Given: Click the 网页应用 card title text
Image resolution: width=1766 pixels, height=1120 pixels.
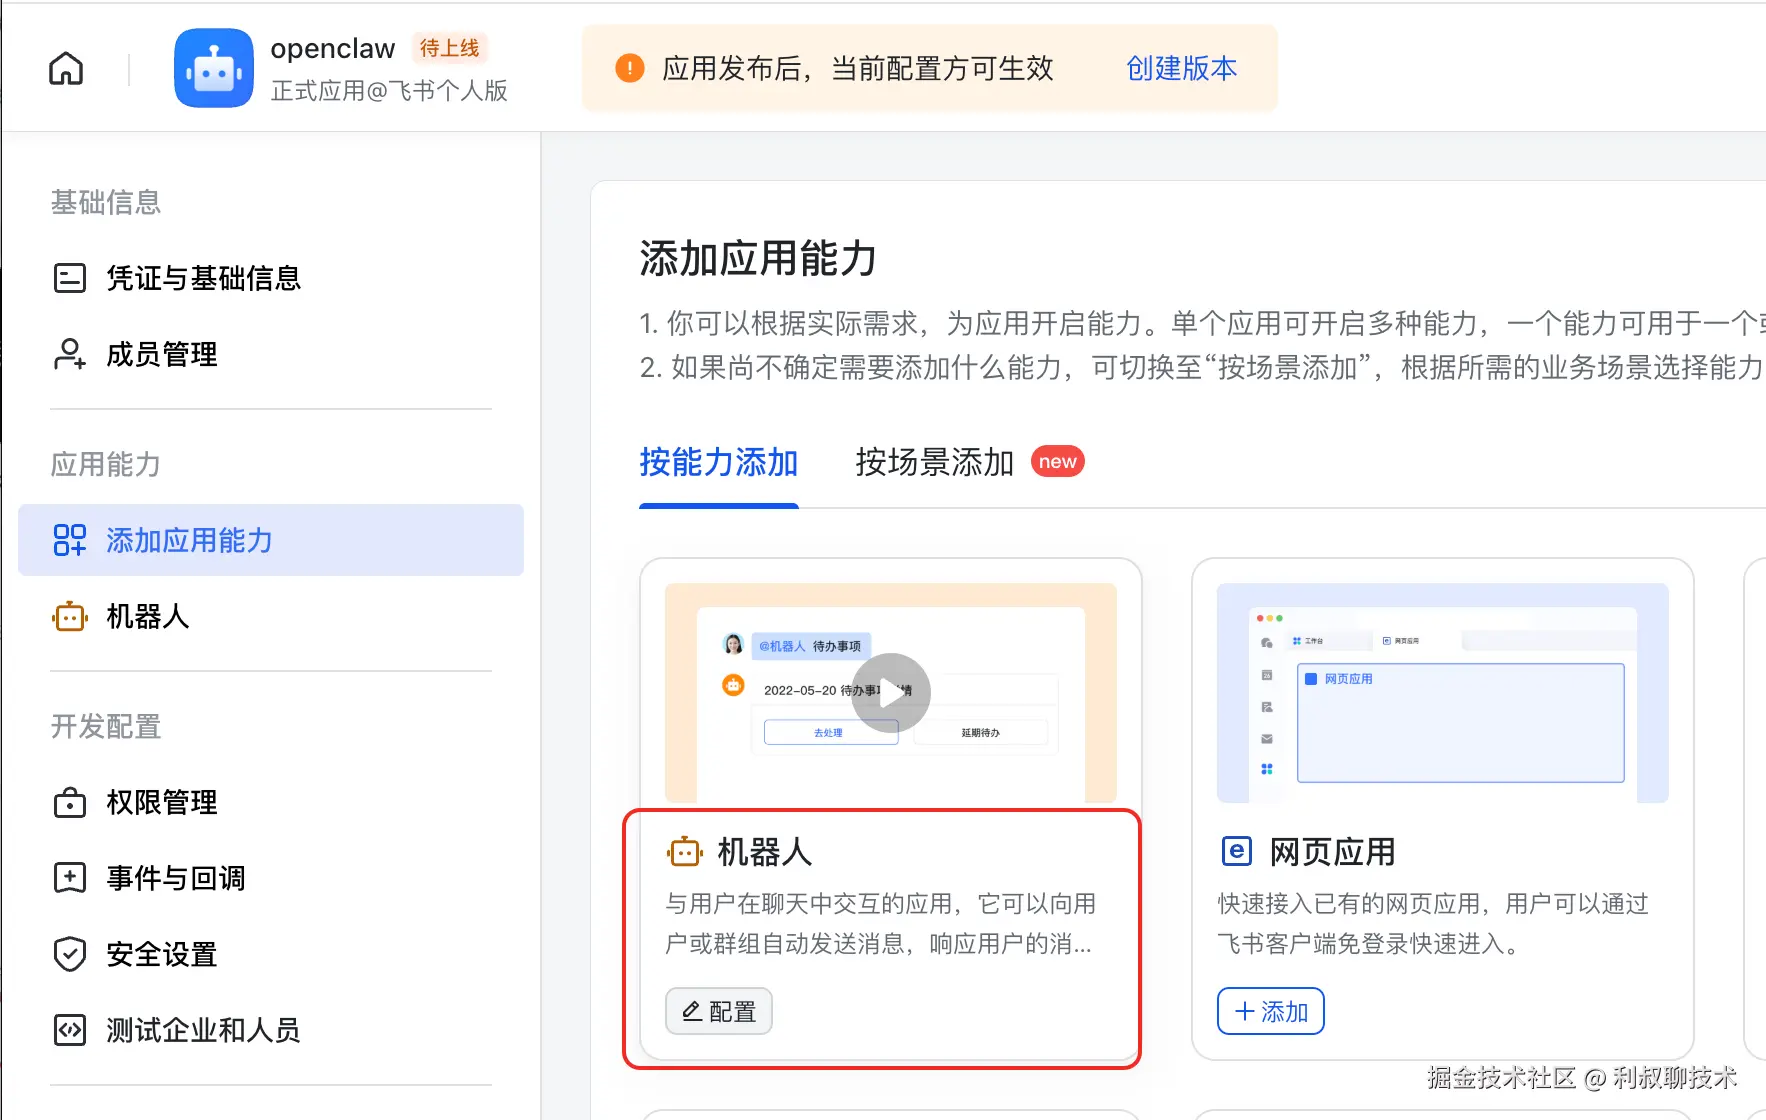Looking at the screenshot, I should coord(1333,852).
